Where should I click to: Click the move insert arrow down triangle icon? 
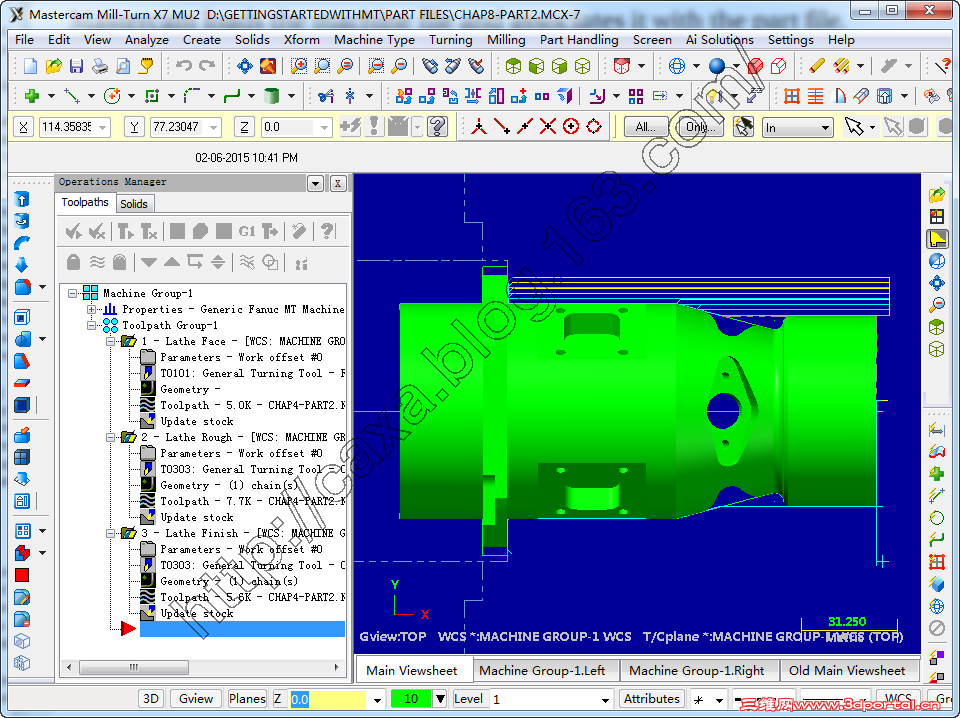148,263
